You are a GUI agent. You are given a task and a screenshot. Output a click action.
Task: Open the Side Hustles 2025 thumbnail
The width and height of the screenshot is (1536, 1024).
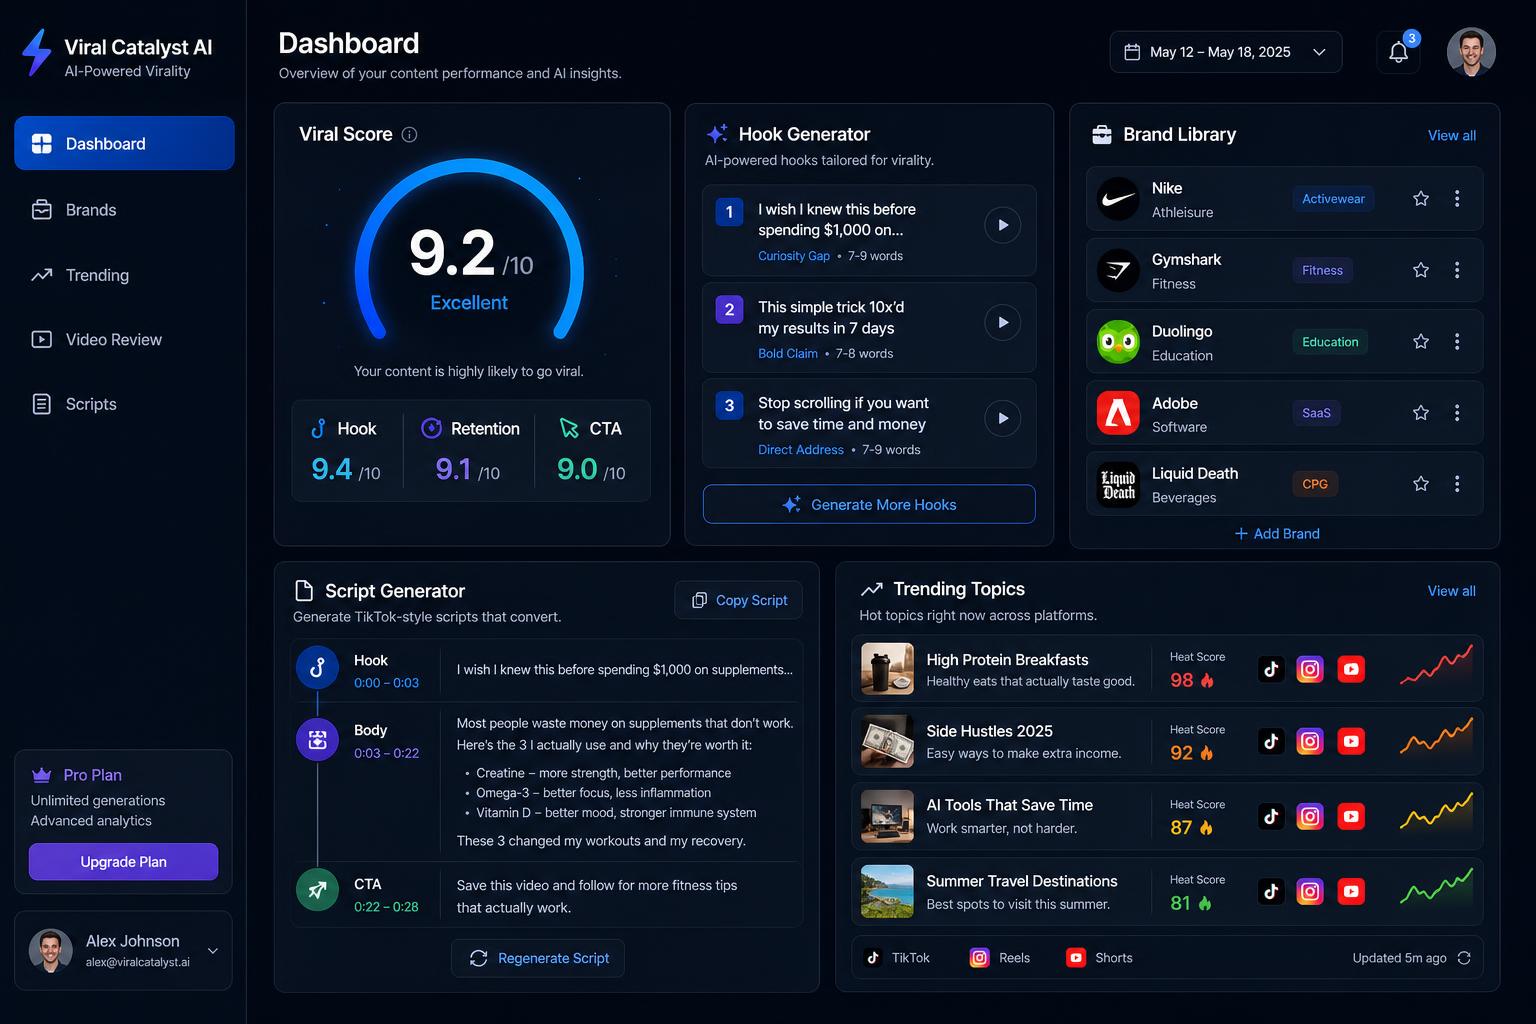tap(887, 741)
